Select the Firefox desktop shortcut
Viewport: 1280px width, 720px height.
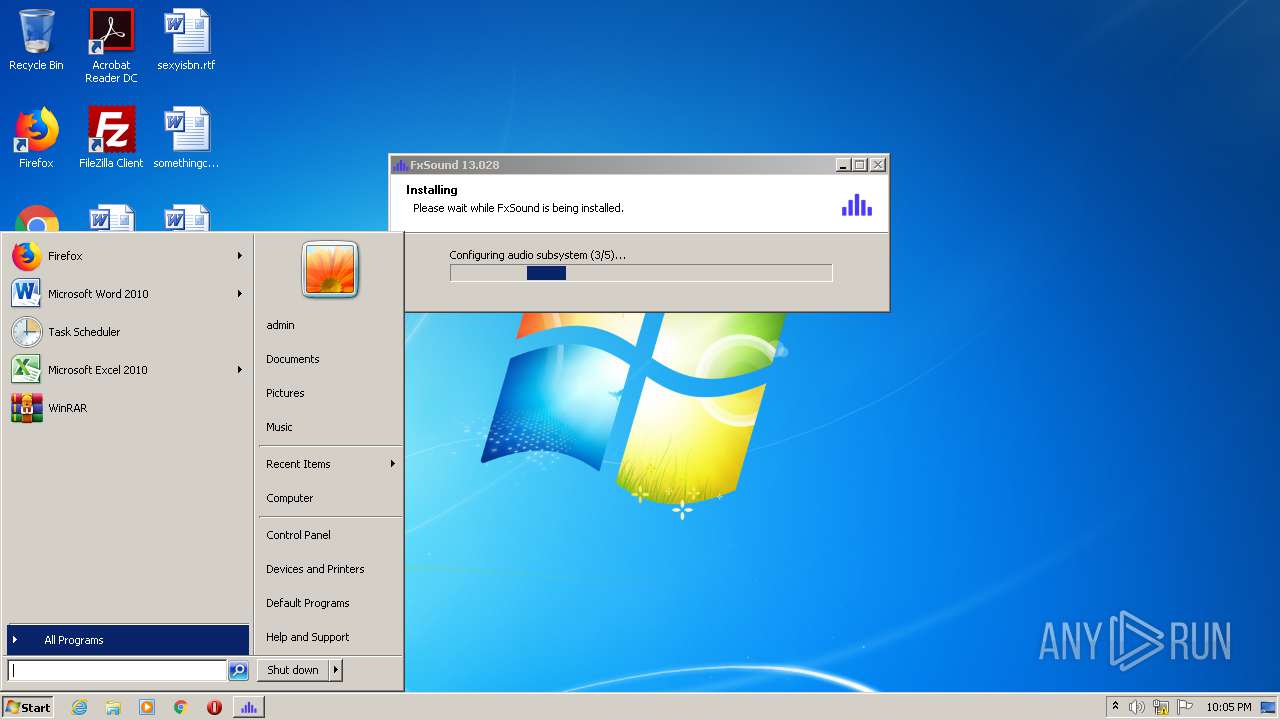pyautogui.click(x=36, y=138)
